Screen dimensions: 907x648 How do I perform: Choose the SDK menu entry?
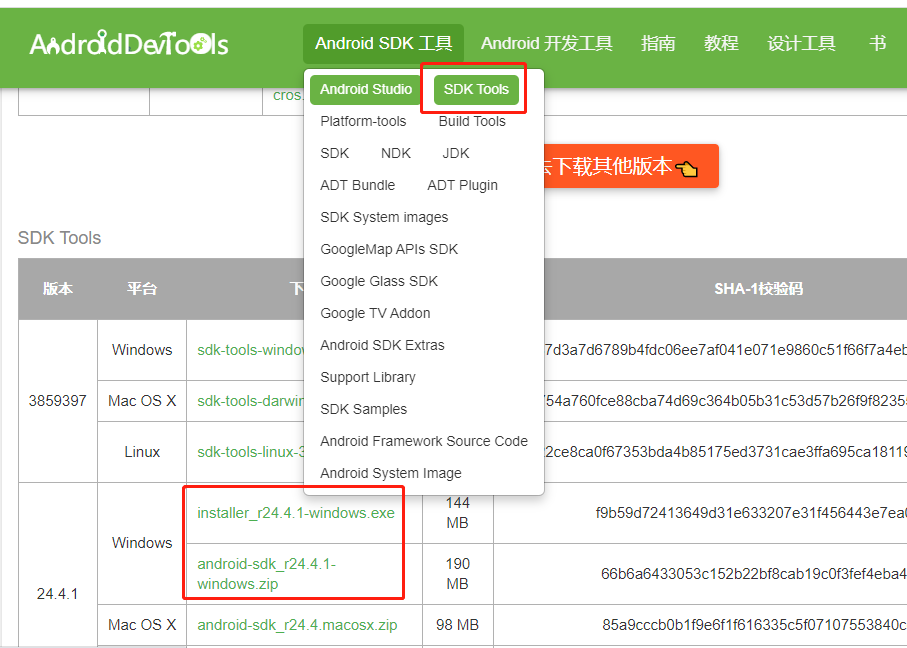(334, 153)
